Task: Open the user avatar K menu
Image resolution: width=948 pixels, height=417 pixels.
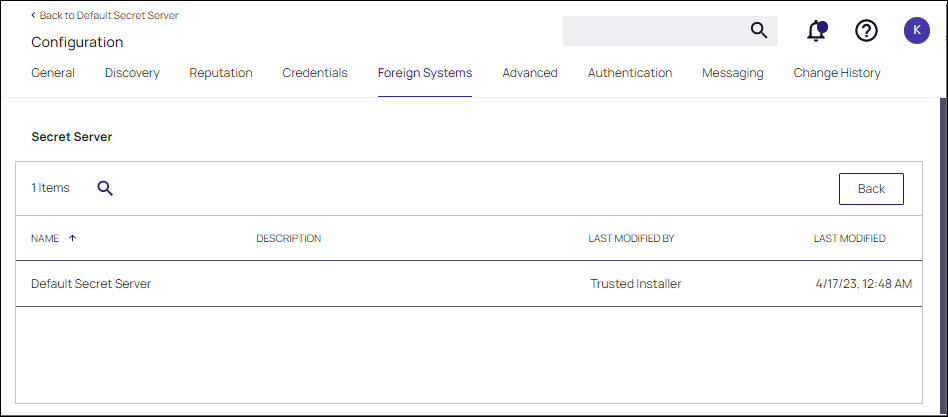Action: click(917, 30)
